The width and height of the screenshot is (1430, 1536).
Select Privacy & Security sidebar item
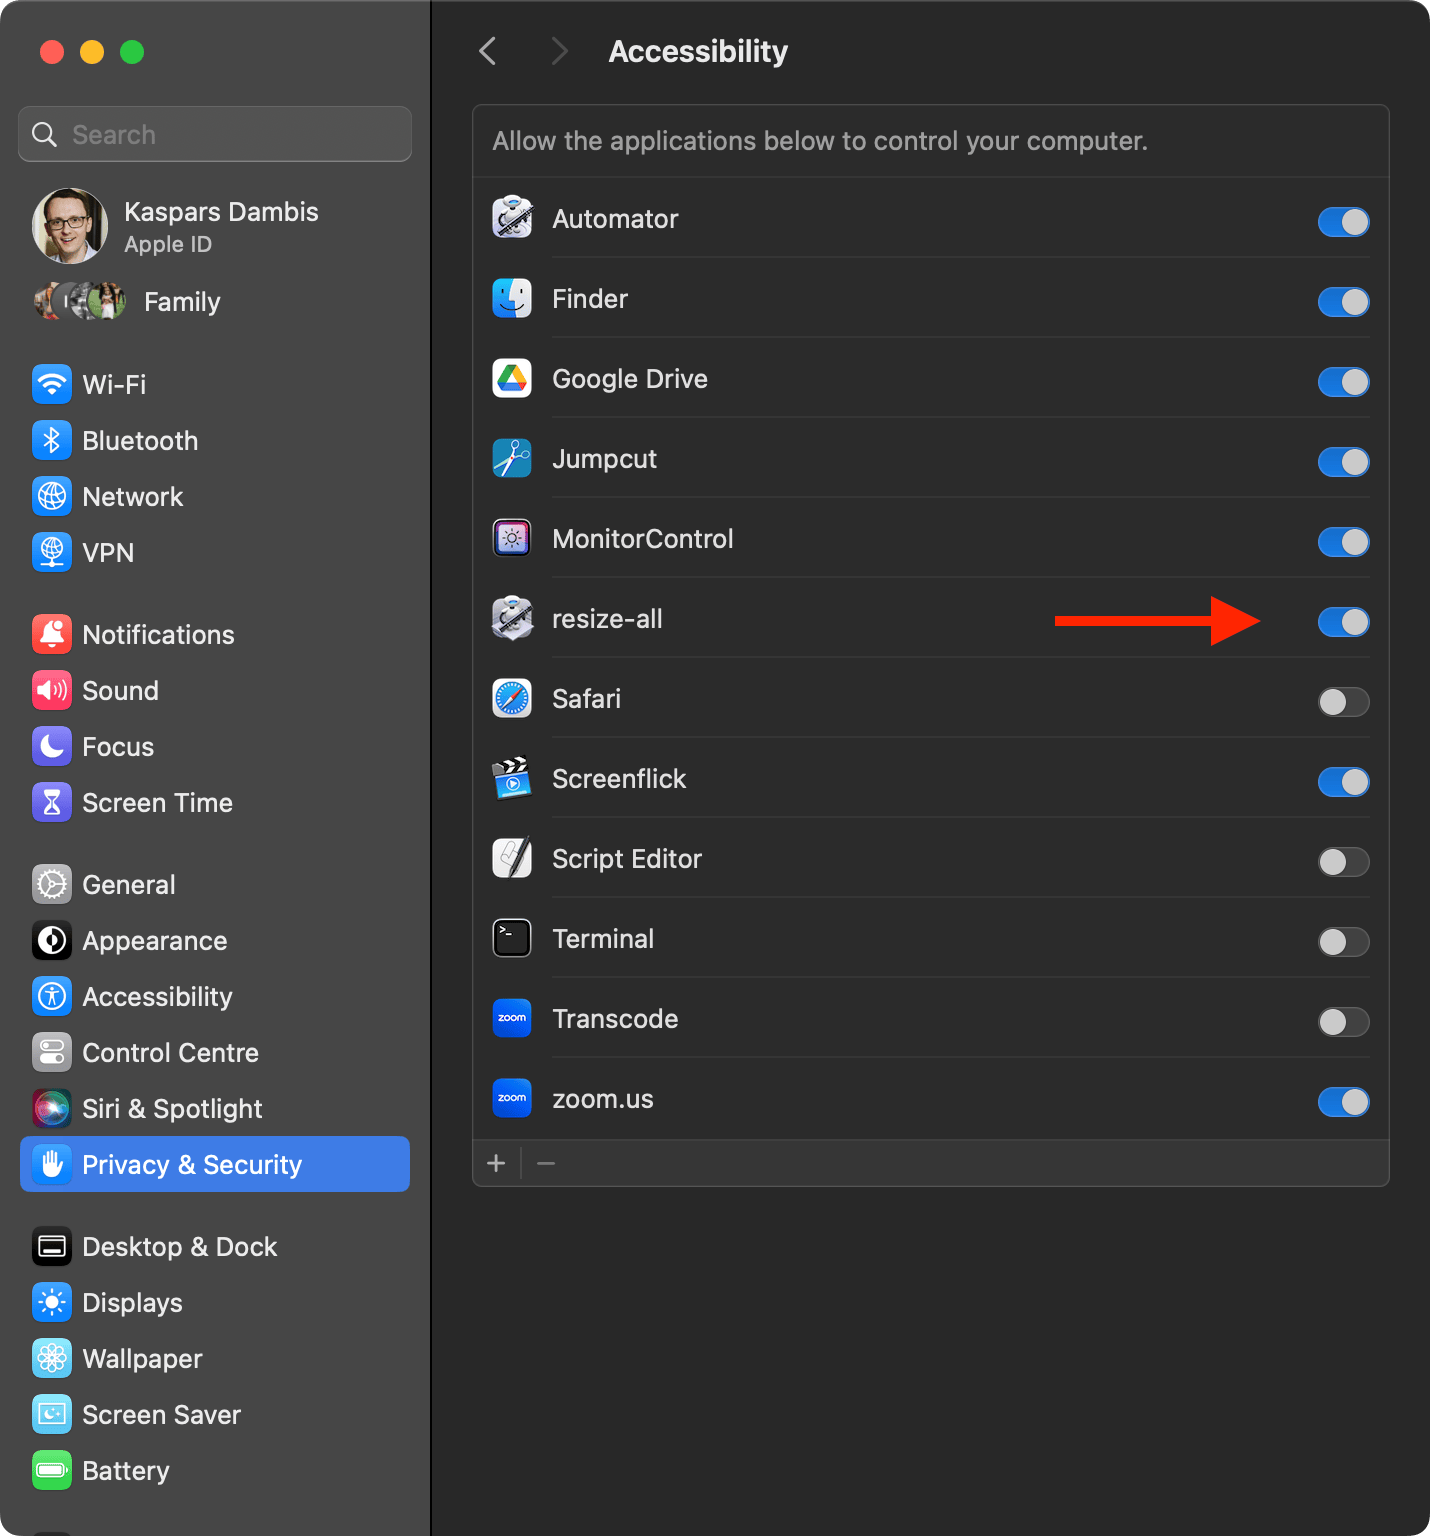click(215, 1164)
